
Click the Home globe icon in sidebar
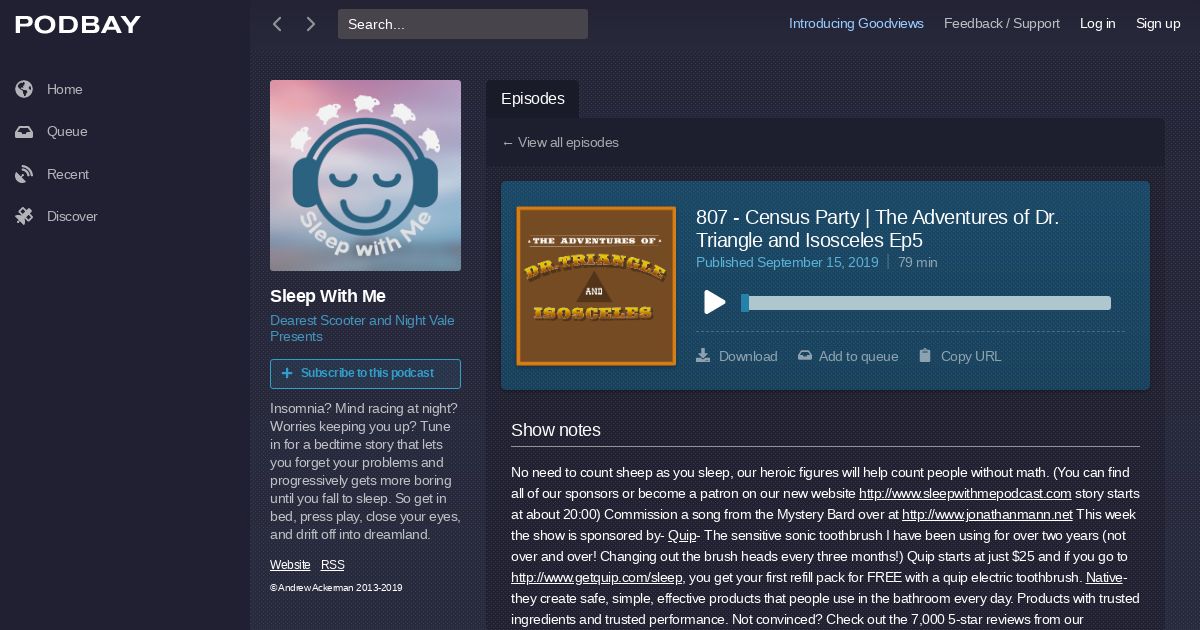click(x=24, y=89)
